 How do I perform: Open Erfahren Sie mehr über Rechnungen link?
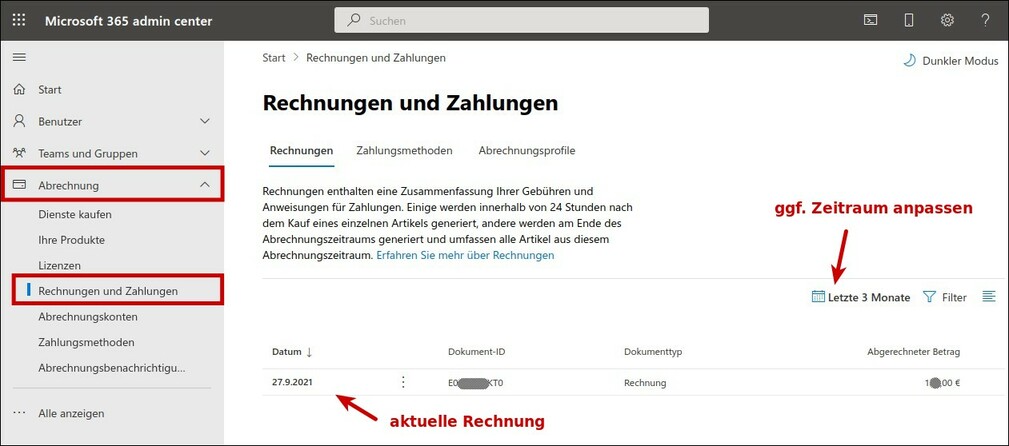[x=465, y=255]
